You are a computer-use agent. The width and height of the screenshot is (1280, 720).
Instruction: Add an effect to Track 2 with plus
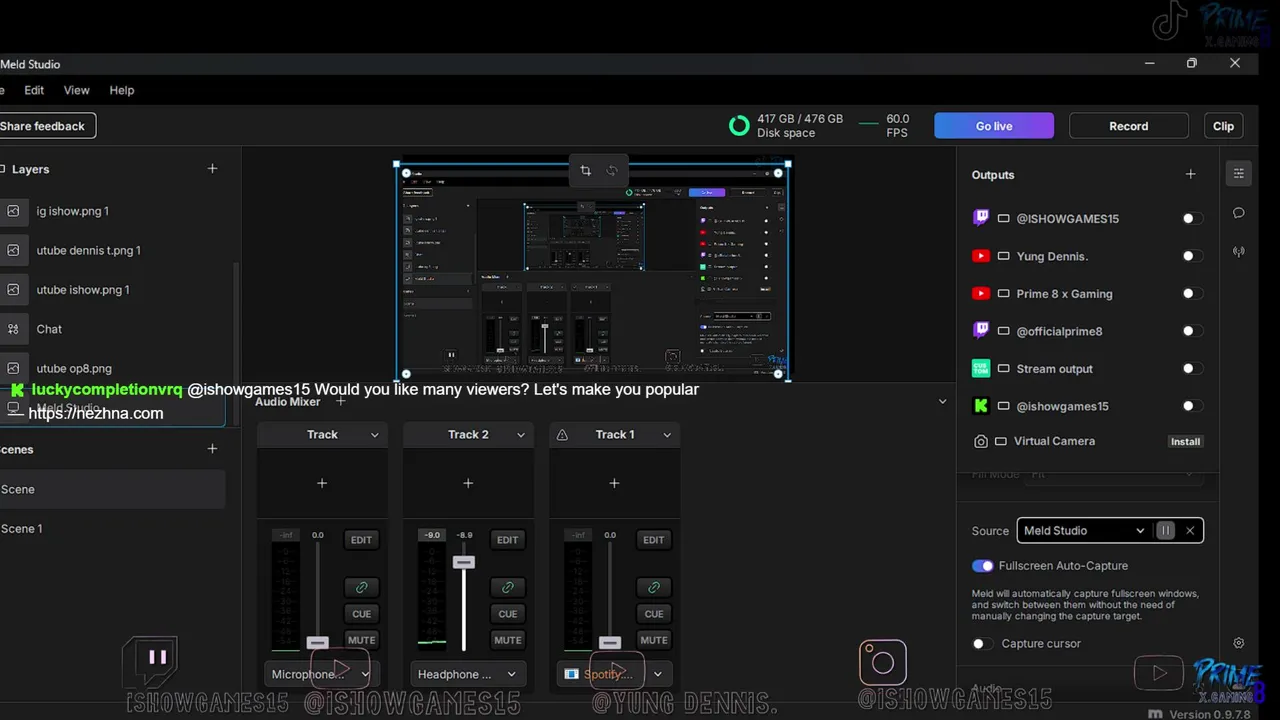coord(468,483)
